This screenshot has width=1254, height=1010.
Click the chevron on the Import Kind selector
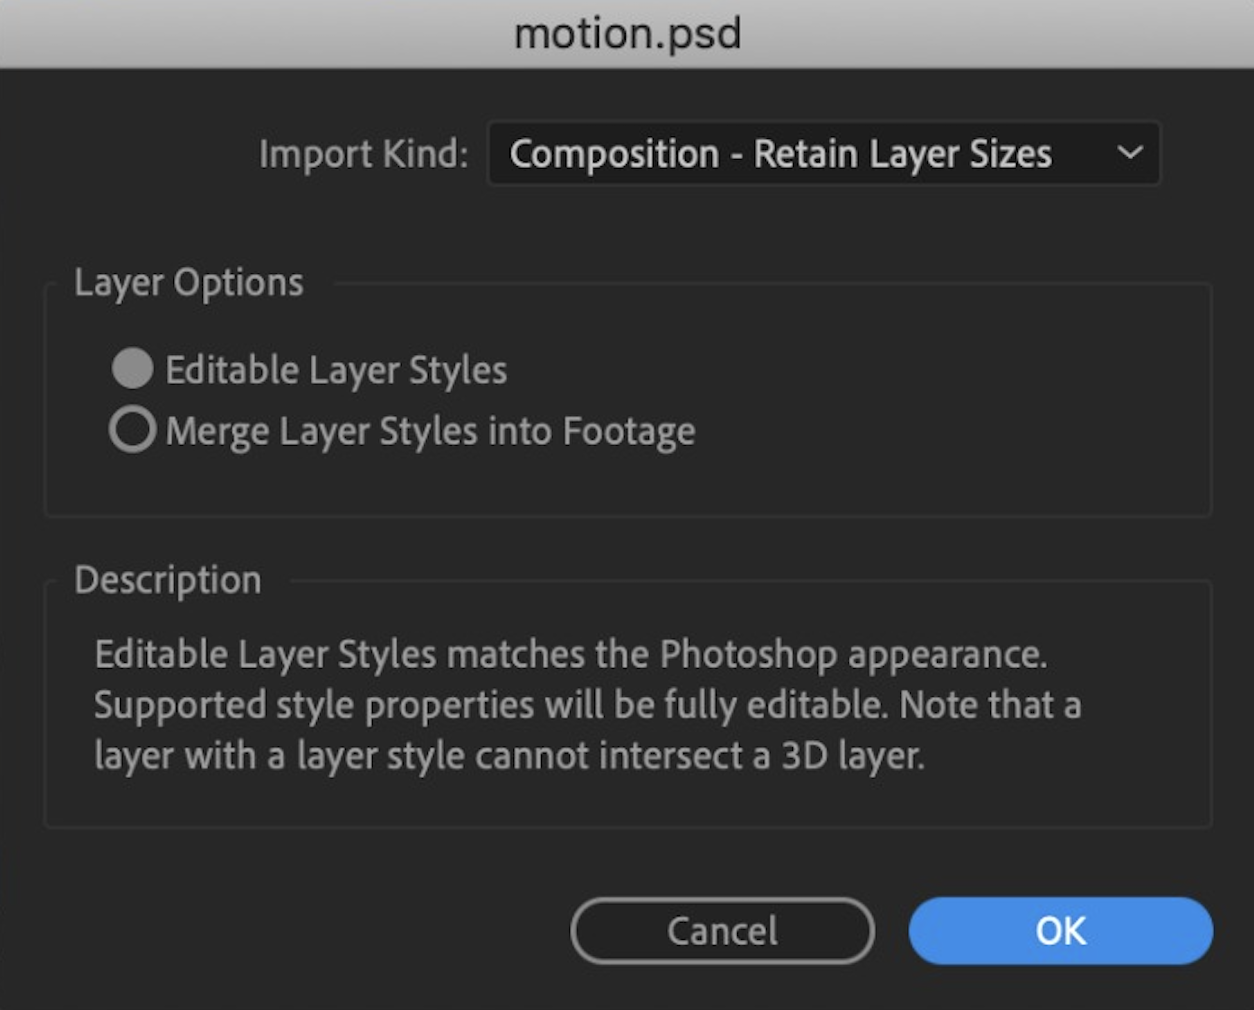tap(1131, 153)
